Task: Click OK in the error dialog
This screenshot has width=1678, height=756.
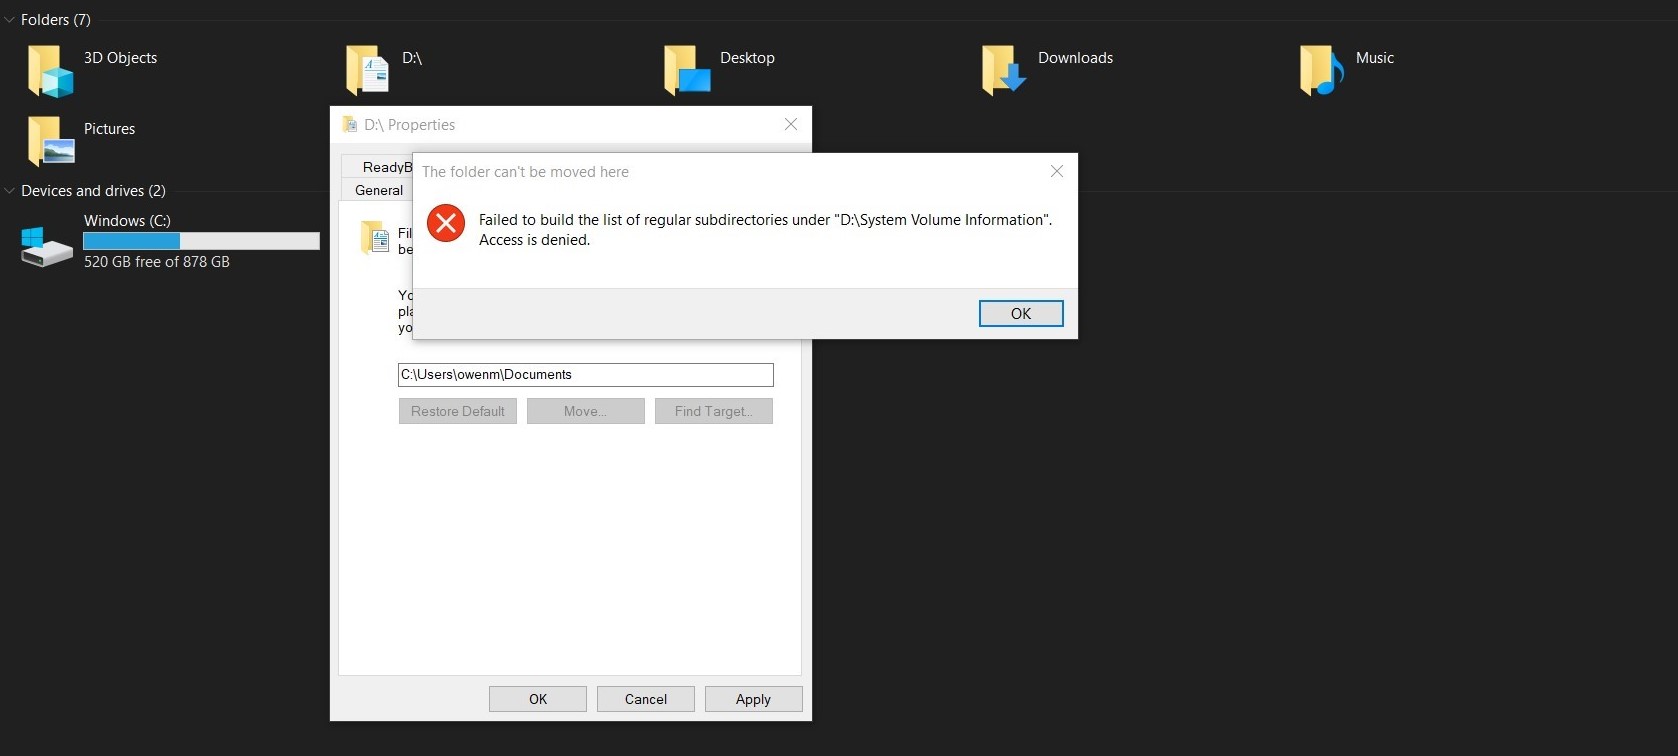Action: click(1021, 313)
